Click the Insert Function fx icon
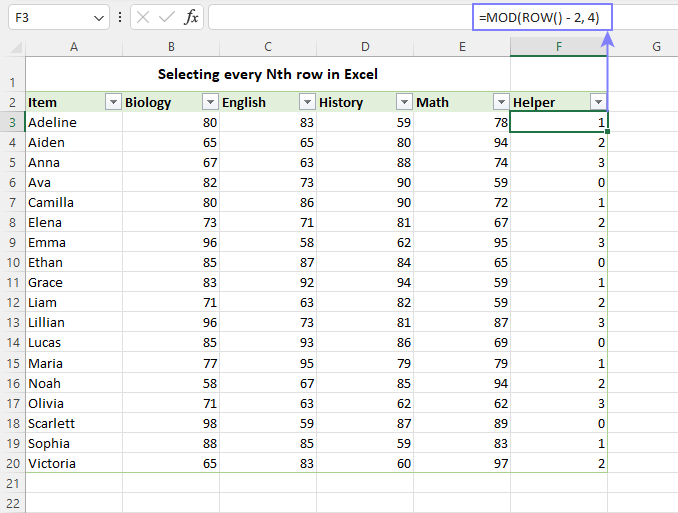 coord(190,18)
